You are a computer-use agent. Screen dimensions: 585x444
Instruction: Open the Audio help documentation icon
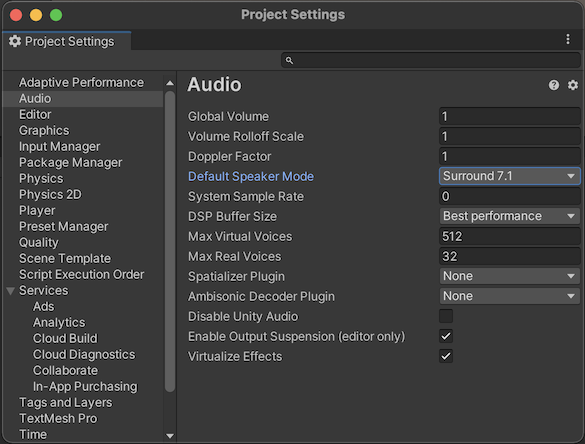click(x=554, y=85)
